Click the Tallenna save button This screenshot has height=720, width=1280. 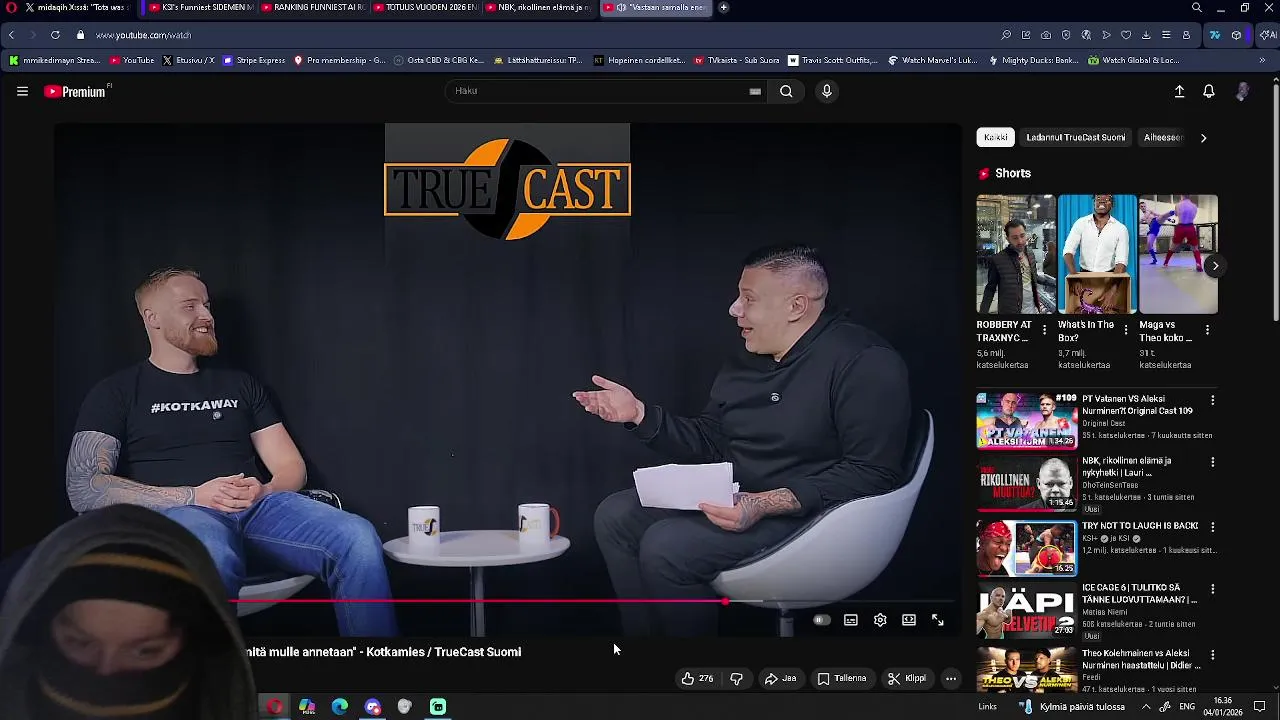tap(842, 678)
